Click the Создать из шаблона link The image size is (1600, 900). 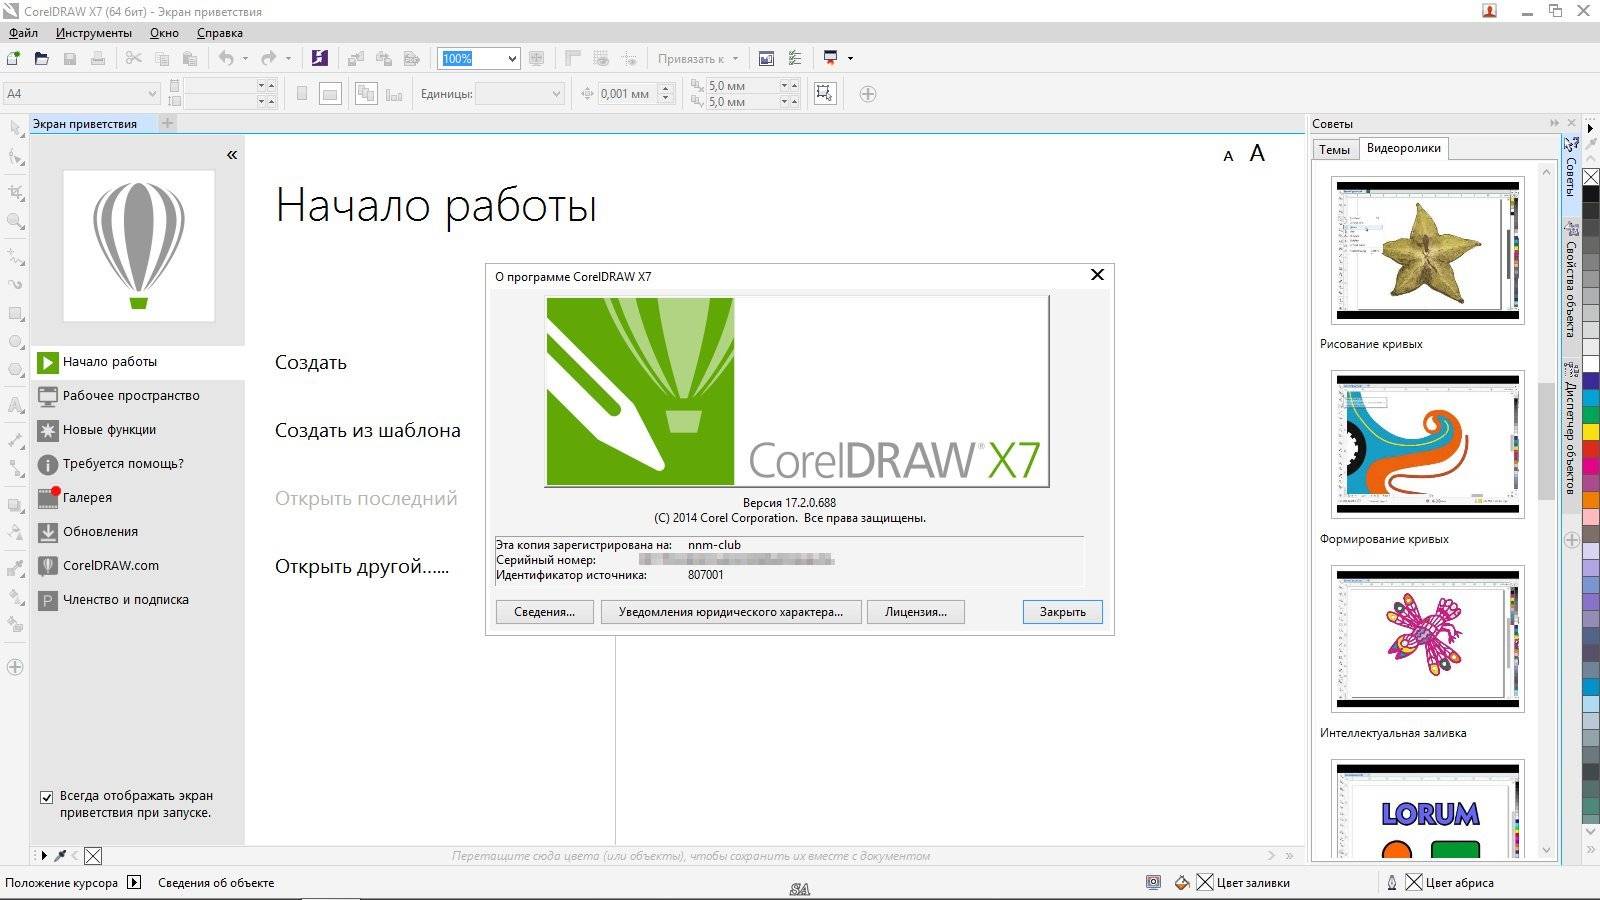(368, 431)
